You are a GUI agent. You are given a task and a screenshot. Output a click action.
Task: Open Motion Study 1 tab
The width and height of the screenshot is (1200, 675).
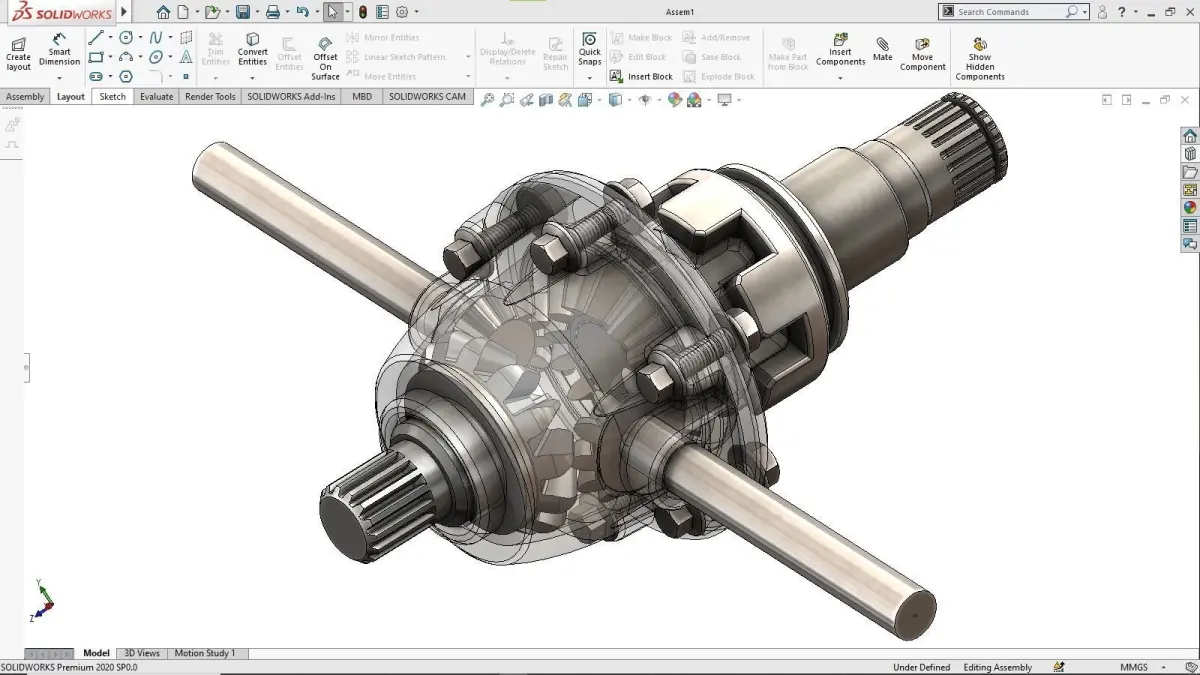[x=205, y=653]
